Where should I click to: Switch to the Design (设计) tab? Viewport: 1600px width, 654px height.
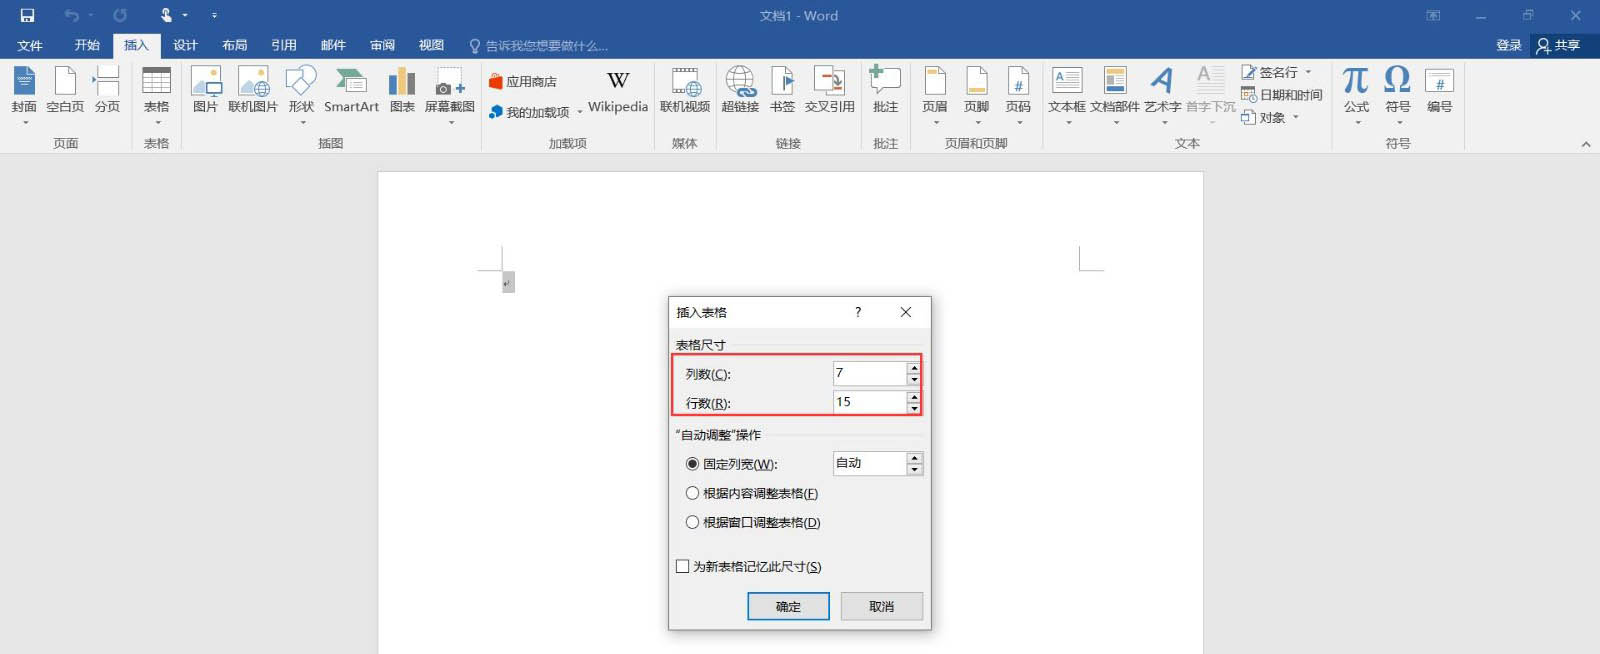point(185,45)
